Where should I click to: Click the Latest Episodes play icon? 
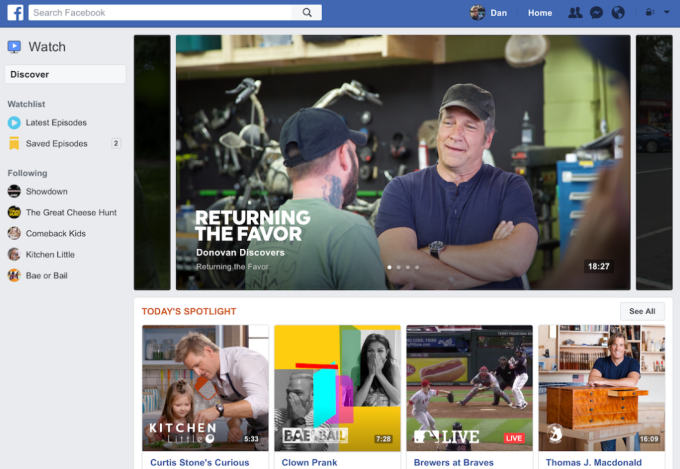coord(14,123)
